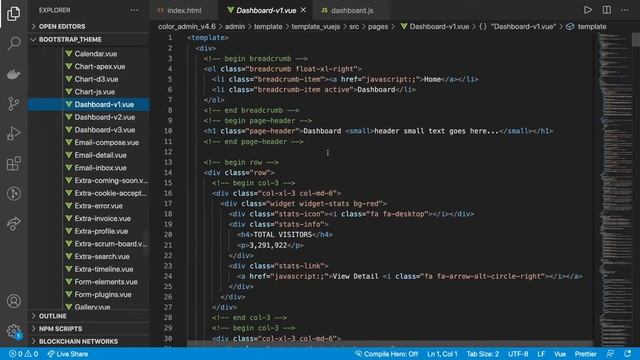The width and height of the screenshot is (640, 360).
Task: Click the Run play button in the editor title bar
Action: coord(587,10)
